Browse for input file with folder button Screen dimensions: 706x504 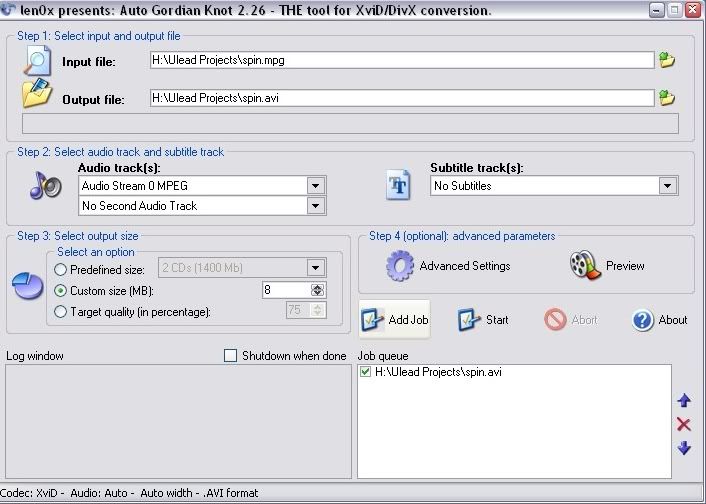(667, 60)
